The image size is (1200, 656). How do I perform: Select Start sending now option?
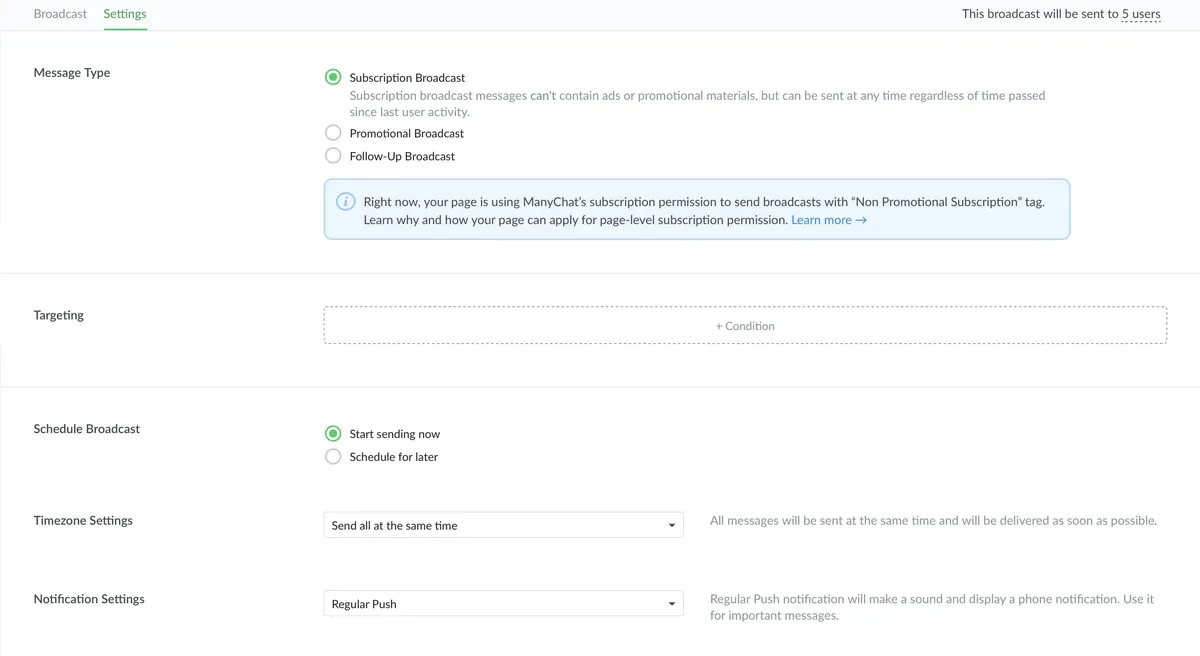pyautogui.click(x=333, y=434)
